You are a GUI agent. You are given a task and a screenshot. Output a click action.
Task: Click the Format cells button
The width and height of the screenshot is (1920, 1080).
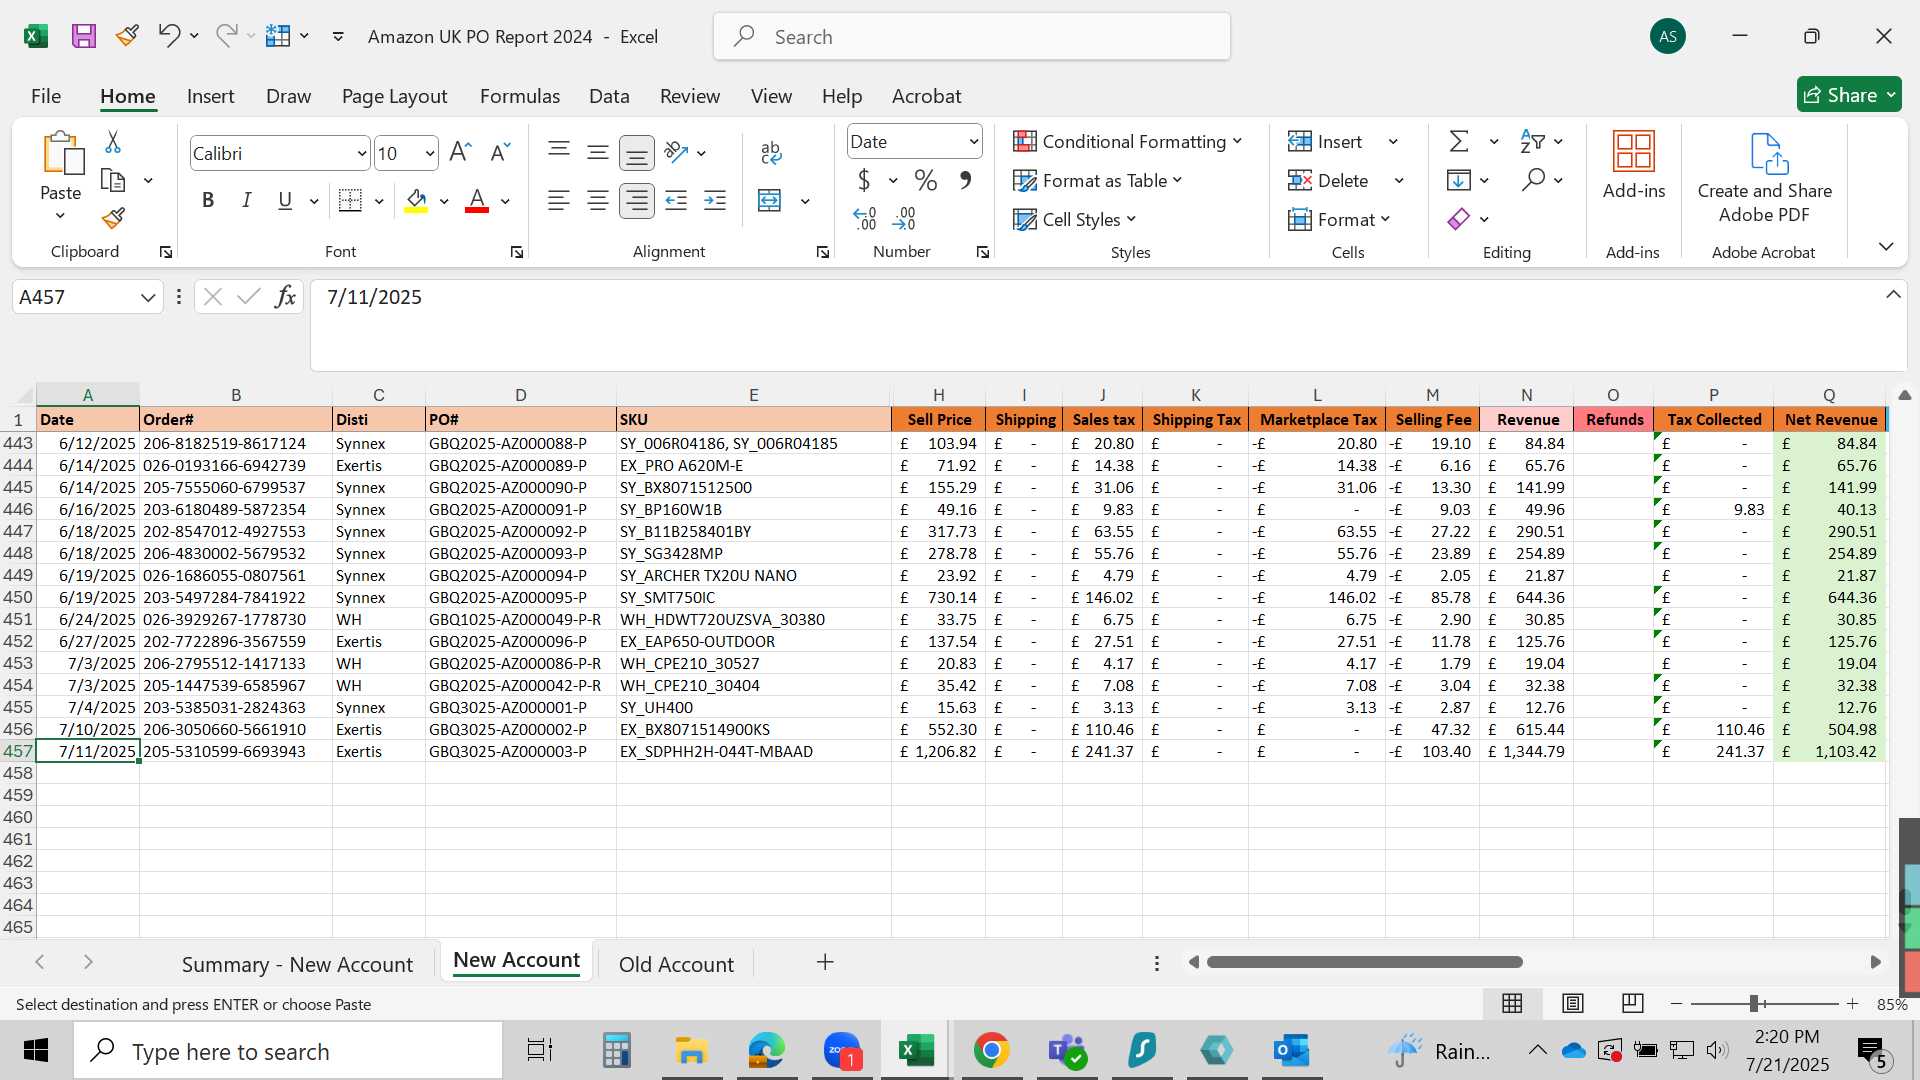pyautogui.click(x=1339, y=220)
